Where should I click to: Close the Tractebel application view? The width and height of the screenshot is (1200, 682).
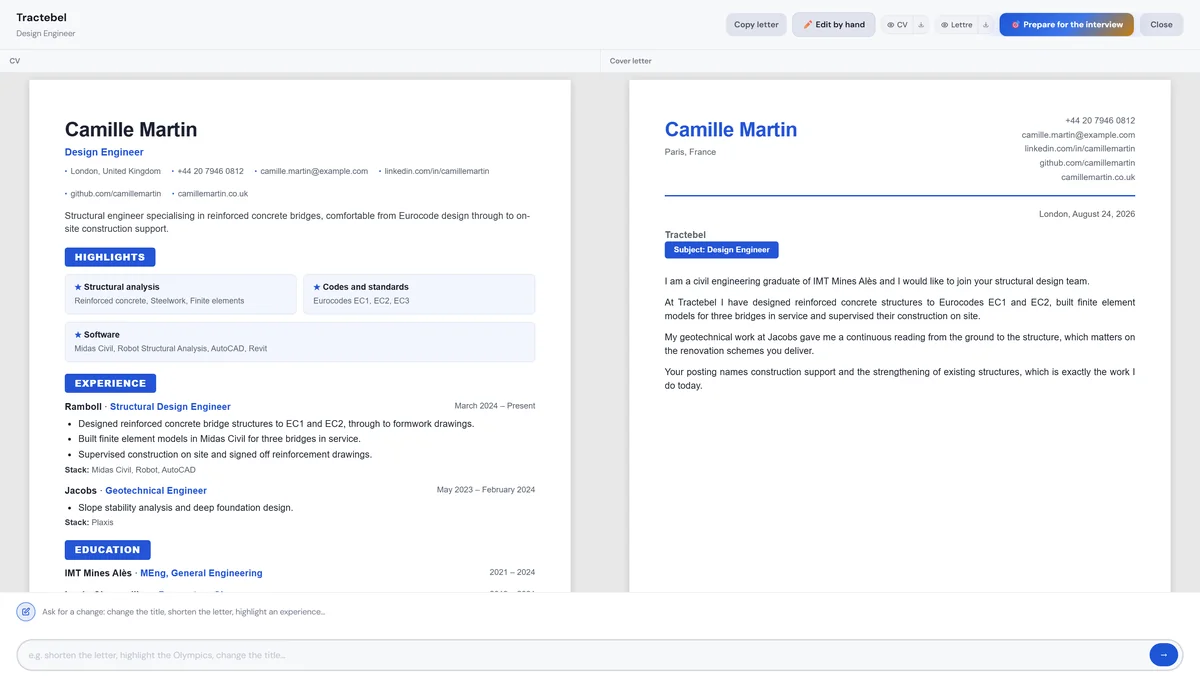(1161, 25)
